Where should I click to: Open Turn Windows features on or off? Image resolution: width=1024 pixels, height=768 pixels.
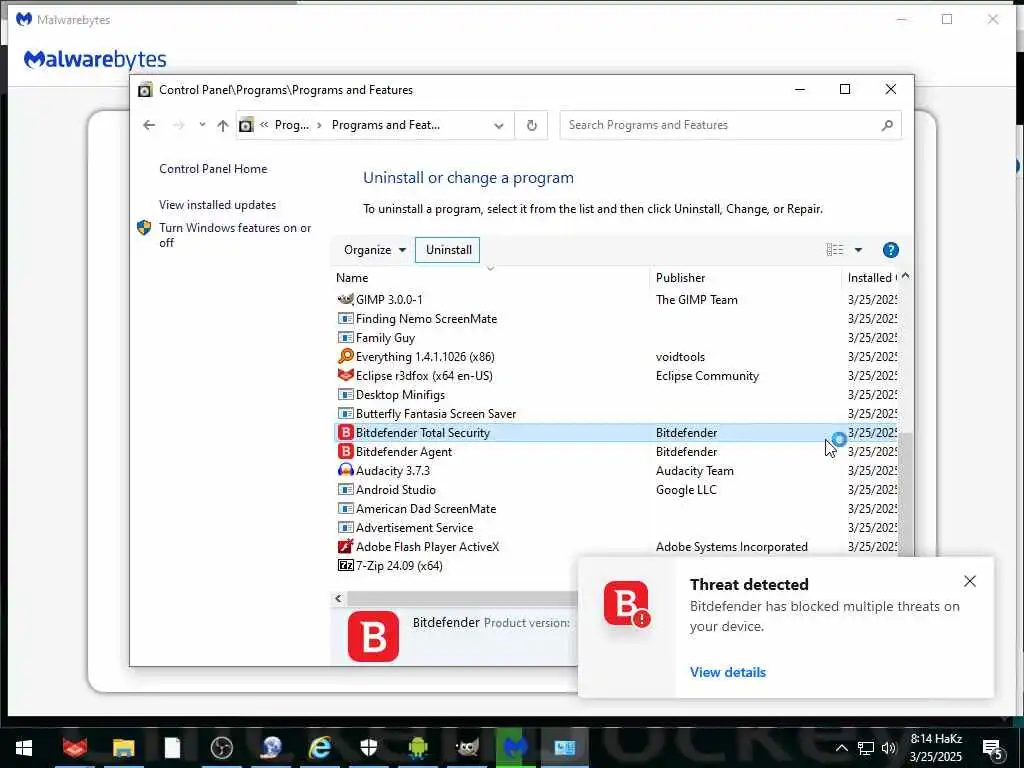(235, 235)
